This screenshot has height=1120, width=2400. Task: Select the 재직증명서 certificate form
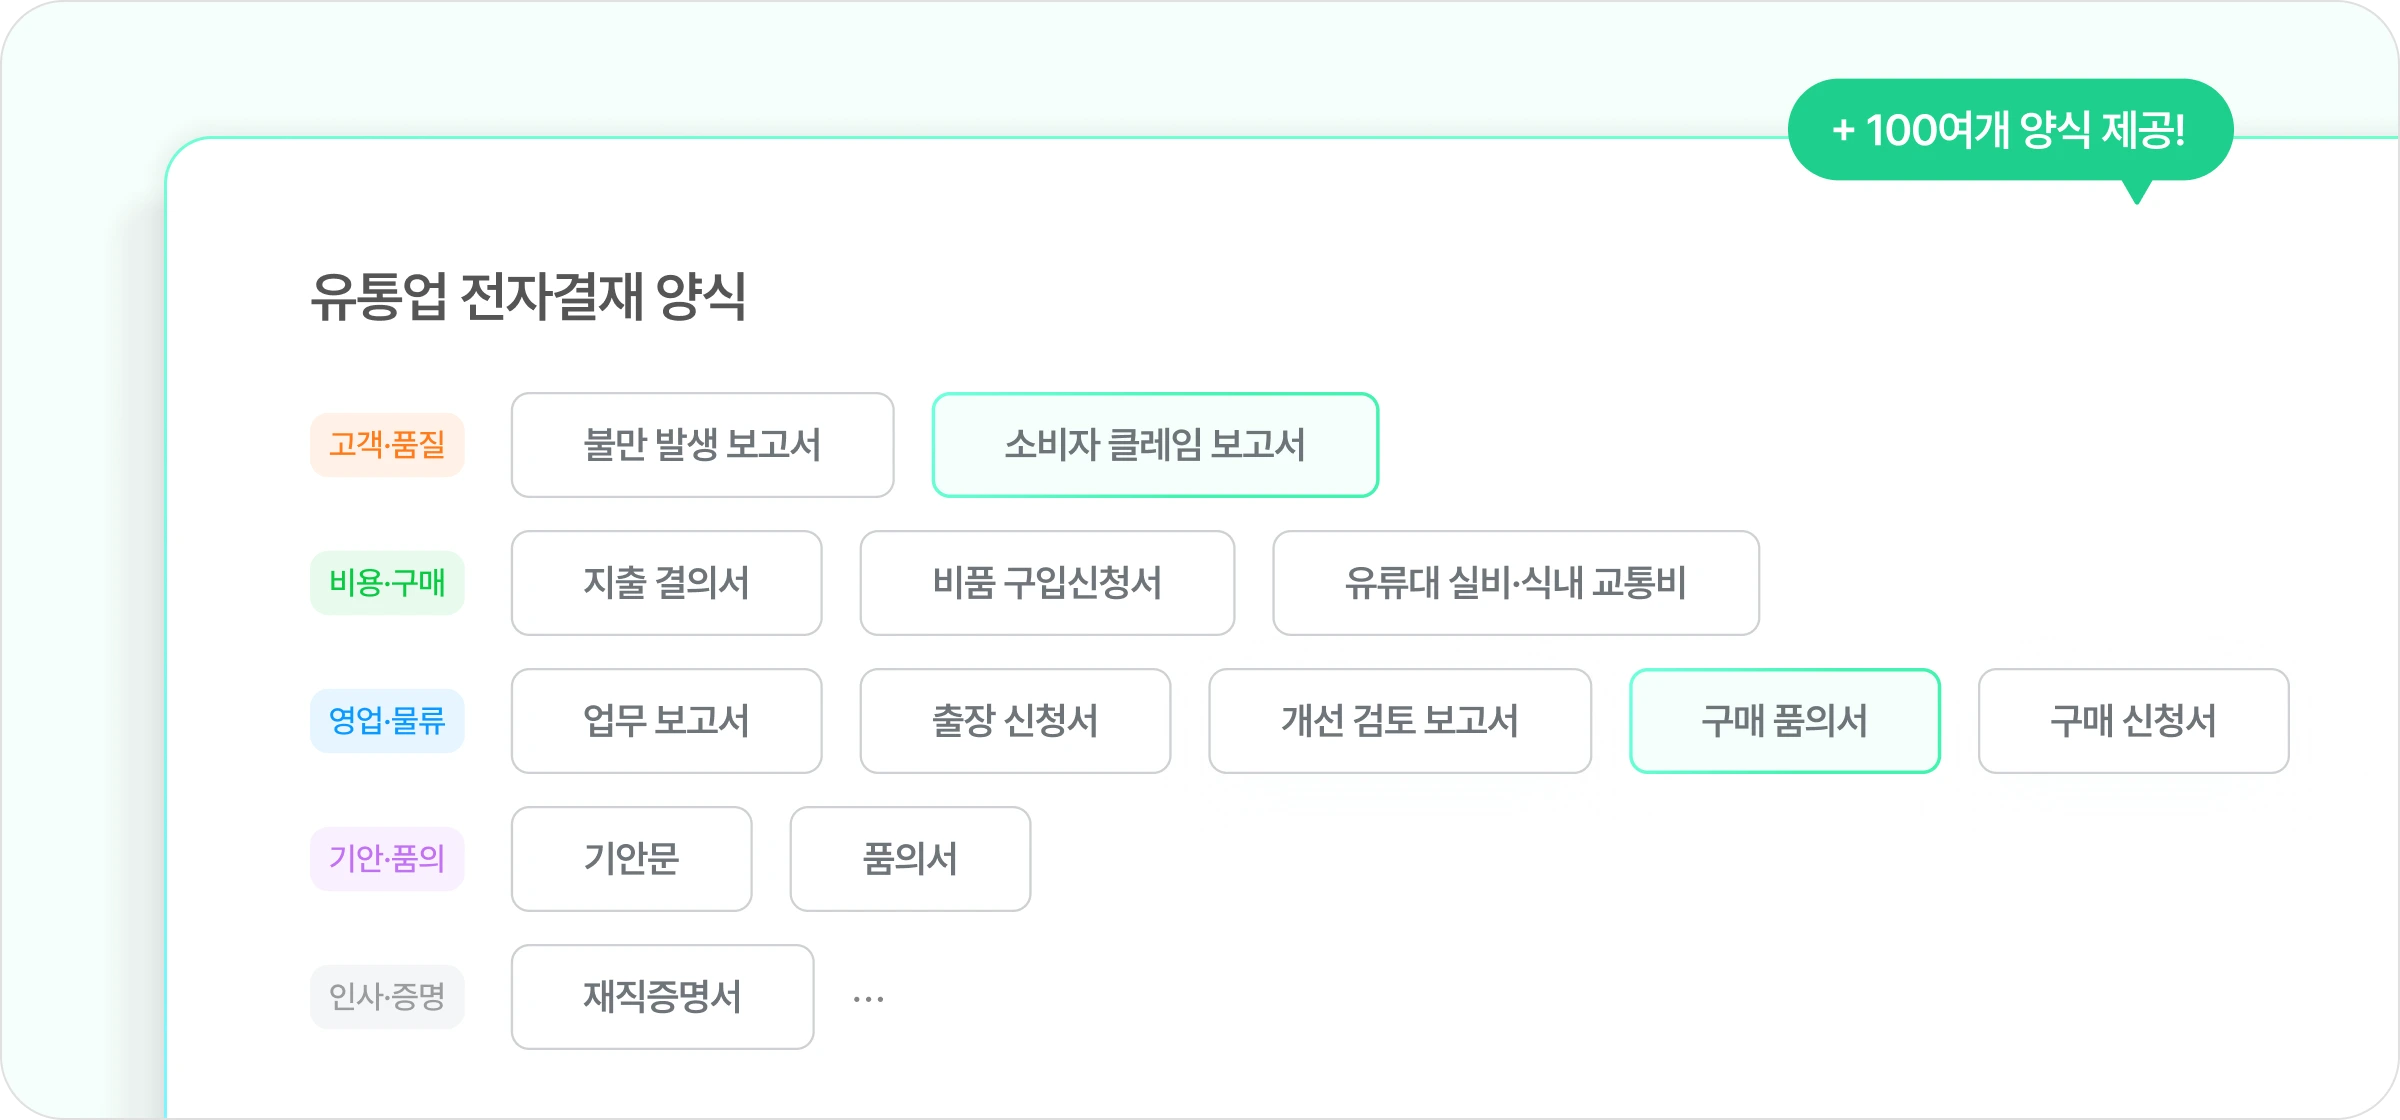tap(662, 998)
